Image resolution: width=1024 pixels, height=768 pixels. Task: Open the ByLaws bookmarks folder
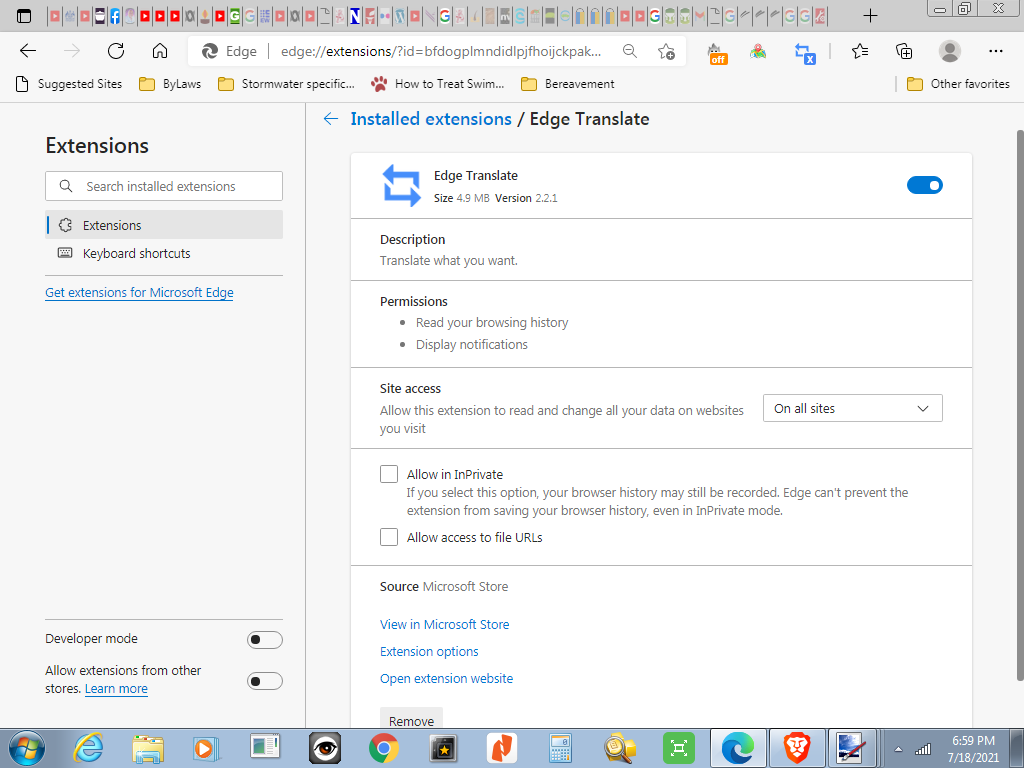(x=171, y=84)
